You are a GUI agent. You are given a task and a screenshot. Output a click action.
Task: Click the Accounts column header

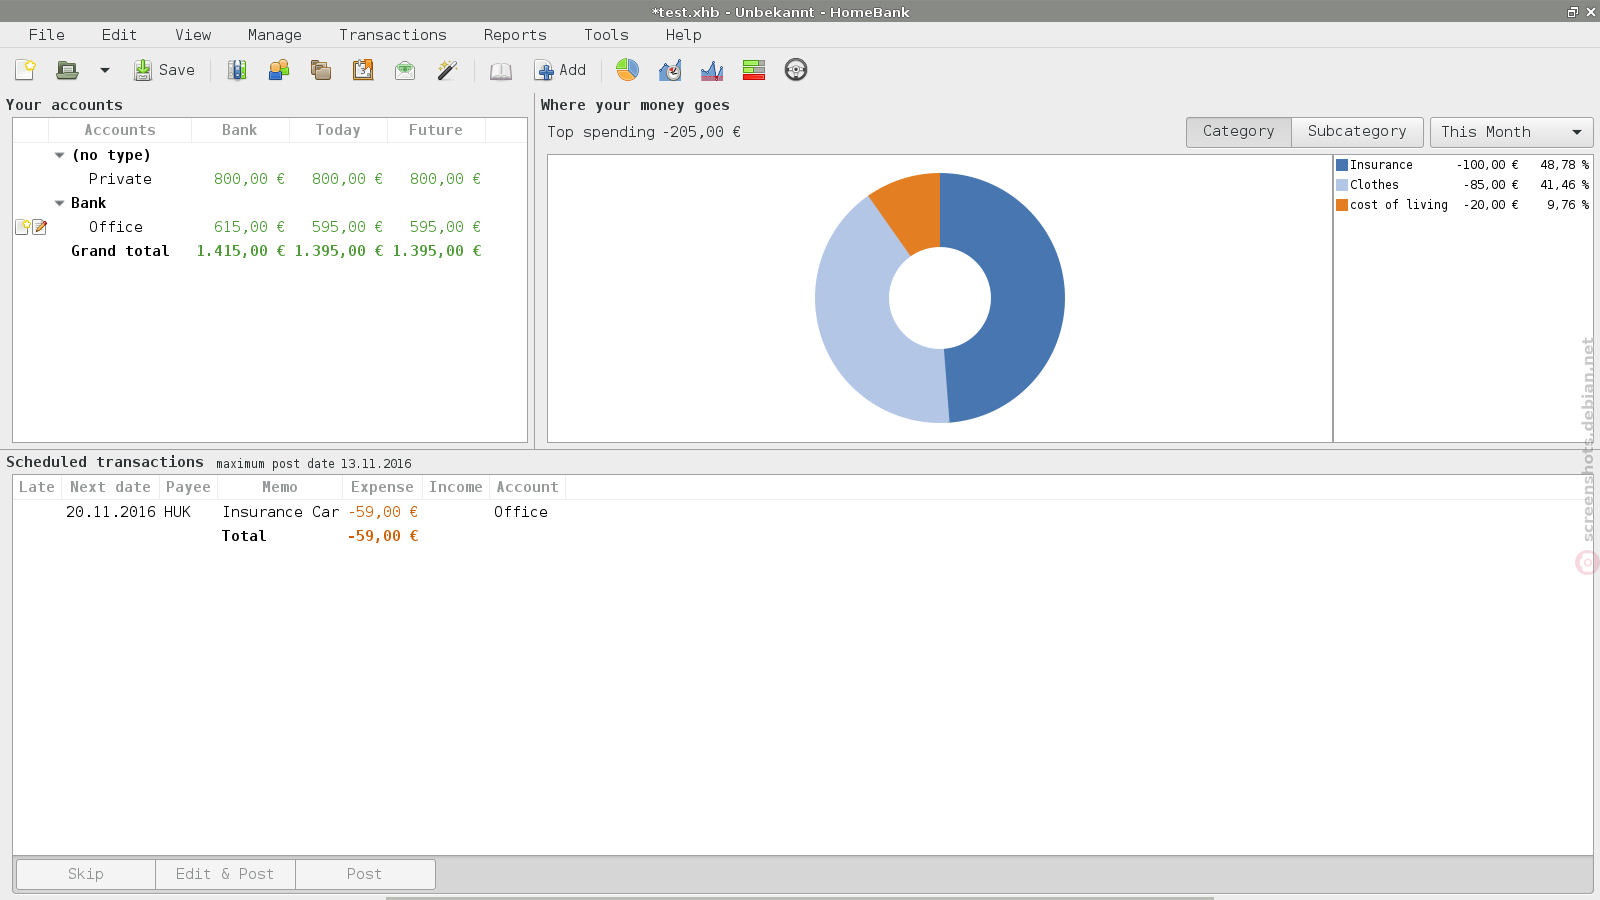tap(120, 130)
